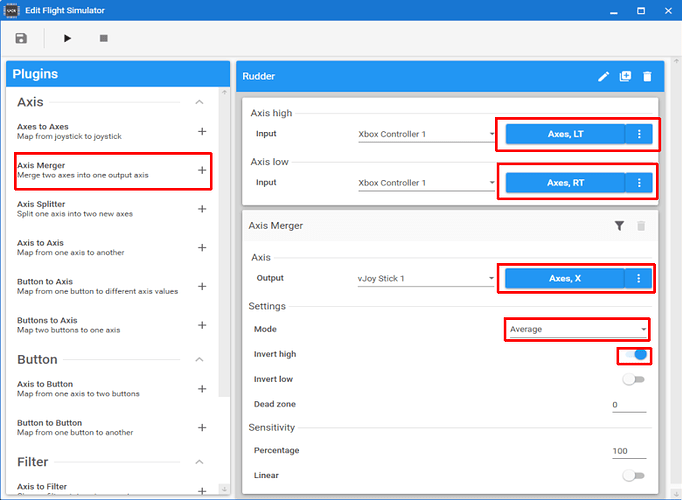Click the Percentage value field showing 100
682x500 pixels.
point(629,451)
